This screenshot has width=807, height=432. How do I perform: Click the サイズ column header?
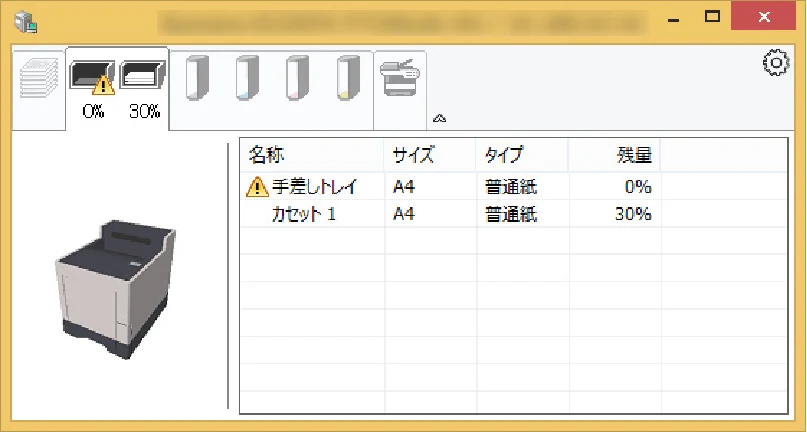[430, 154]
